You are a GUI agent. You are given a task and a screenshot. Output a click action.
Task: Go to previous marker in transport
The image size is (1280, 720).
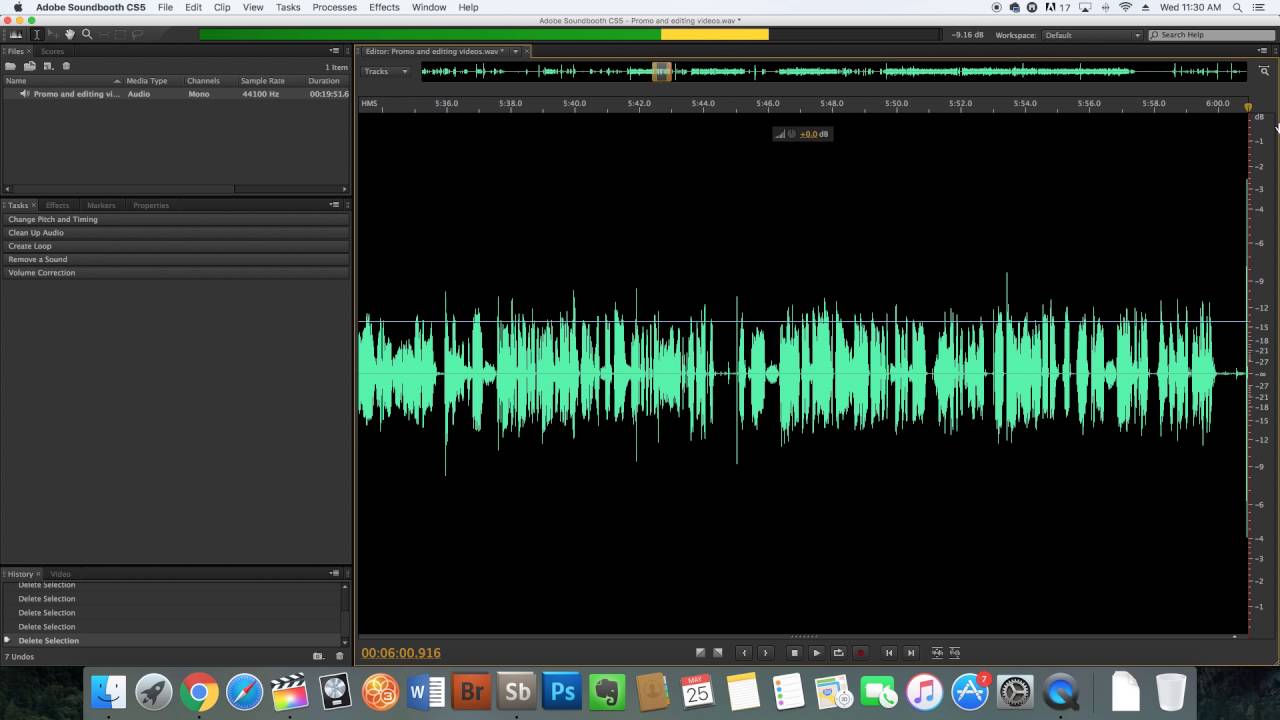click(x=889, y=653)
